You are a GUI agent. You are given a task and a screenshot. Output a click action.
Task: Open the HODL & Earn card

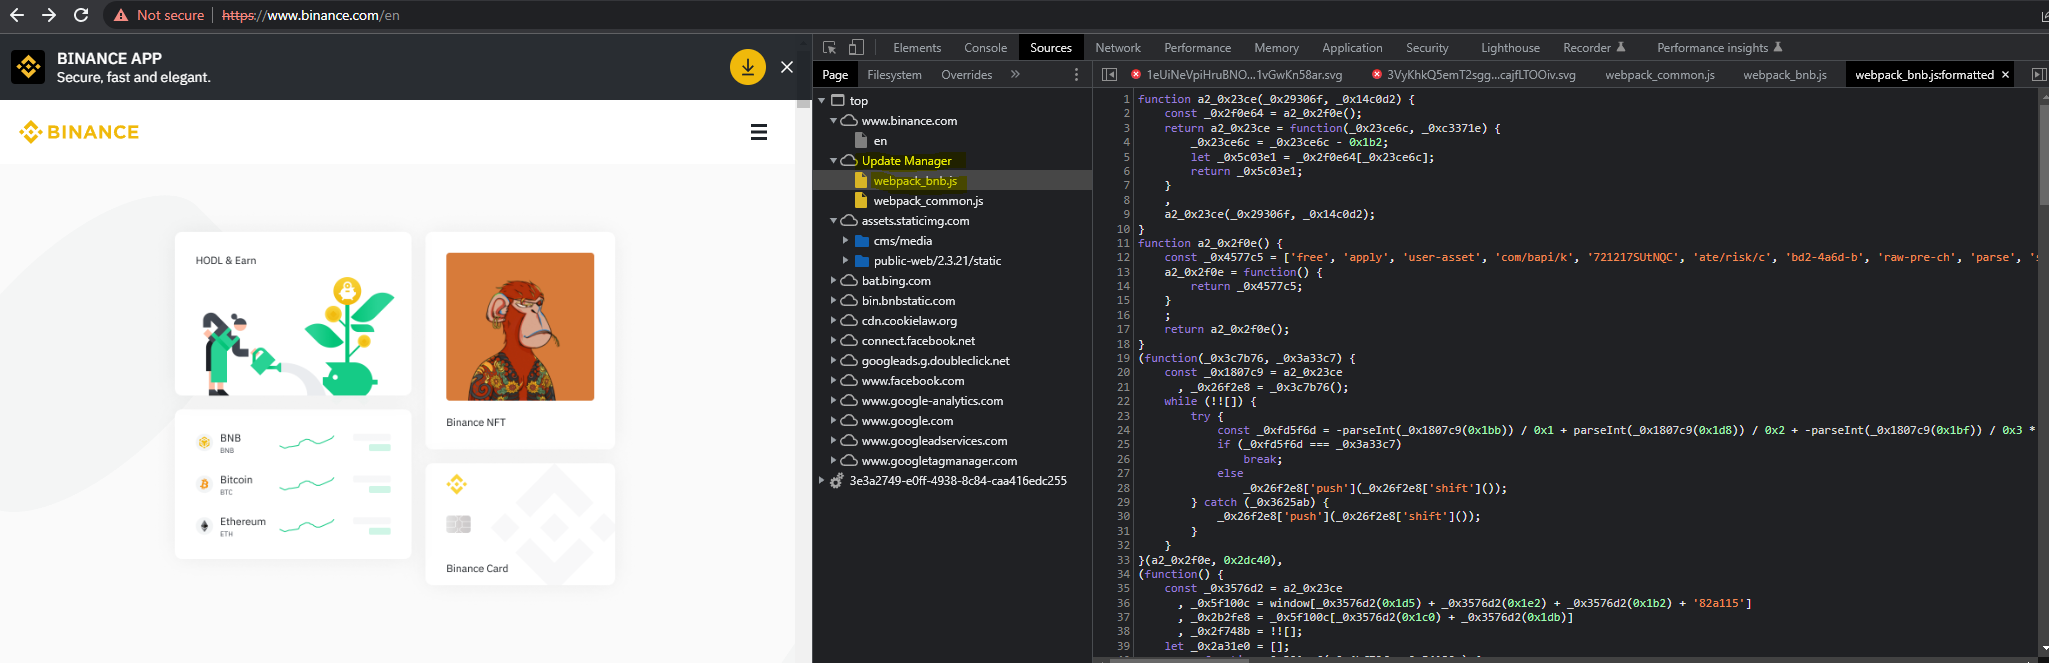coord(293,314)
